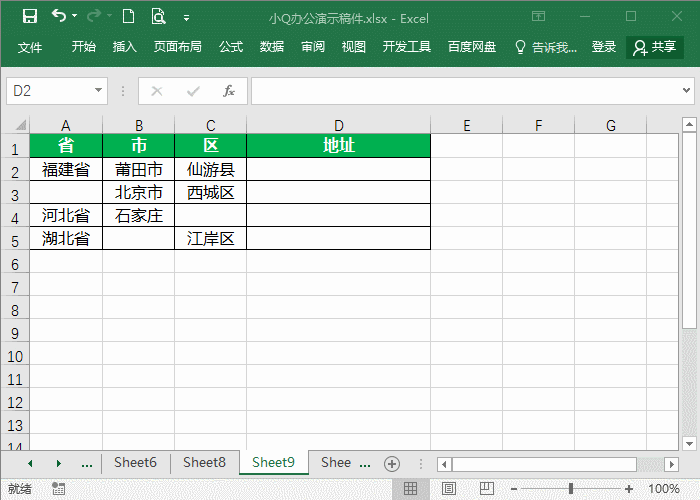
Task: Click next sheet navigation arrow
Action: pos(58,464)
